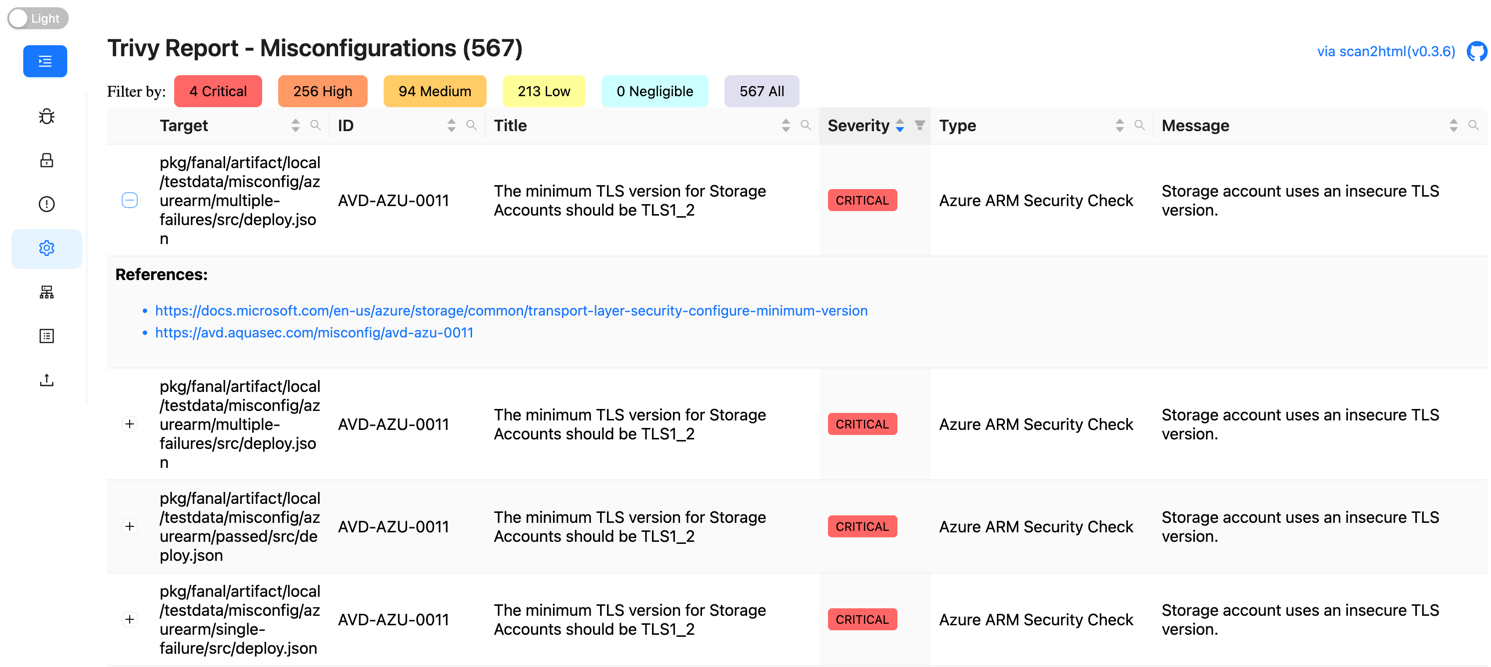Expand the second multiple-failures row
1491x667 pixels.
(130, 424)
